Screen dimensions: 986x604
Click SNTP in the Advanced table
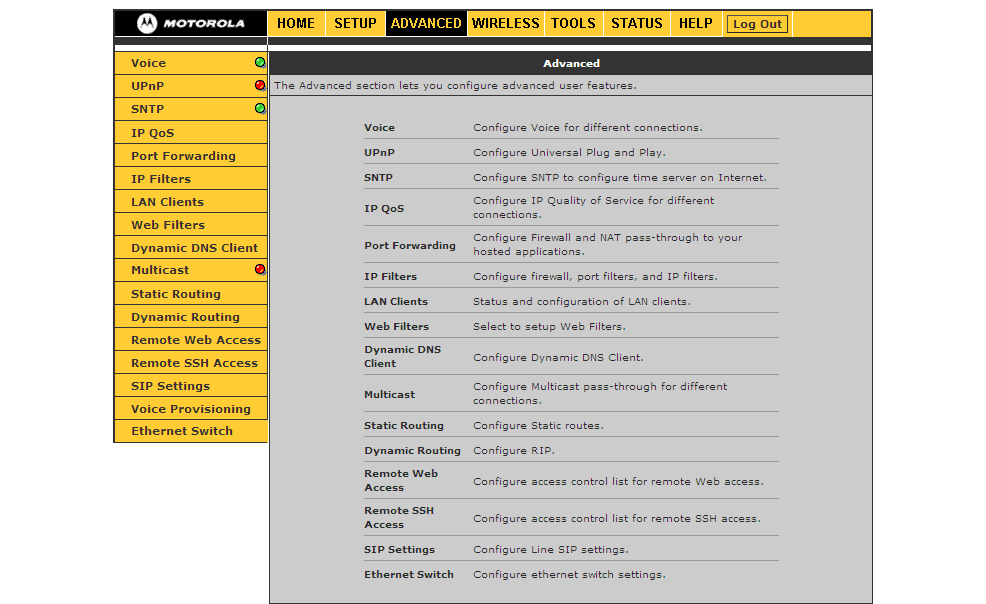click(x=379, y=178)
